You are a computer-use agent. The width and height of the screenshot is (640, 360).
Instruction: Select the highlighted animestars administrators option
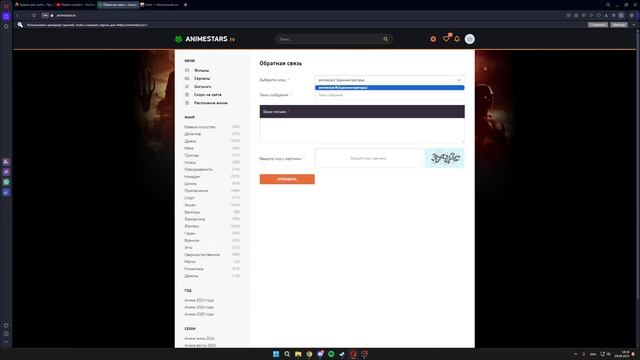tap(390, 88)
